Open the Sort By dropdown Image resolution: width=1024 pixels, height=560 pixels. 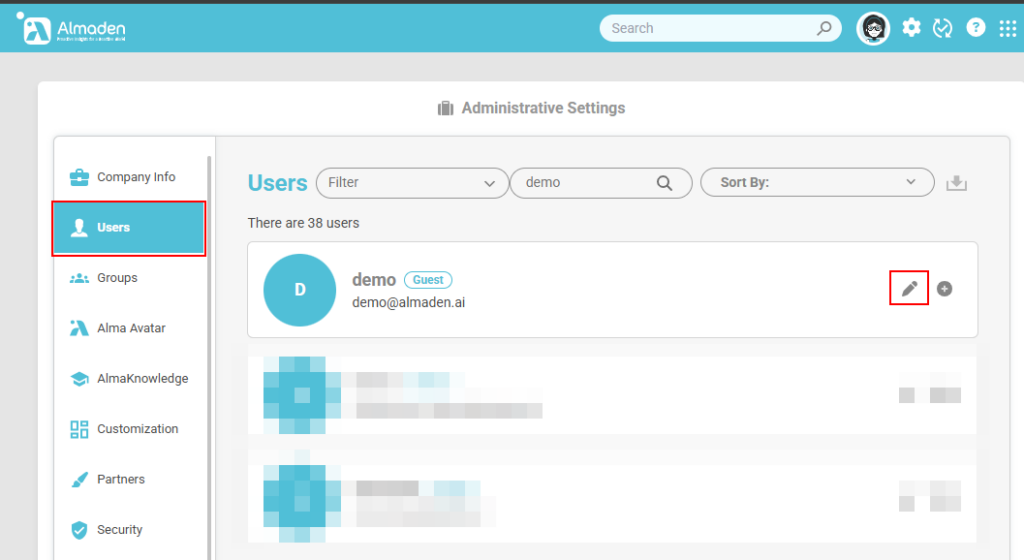(x=817, y=183)
